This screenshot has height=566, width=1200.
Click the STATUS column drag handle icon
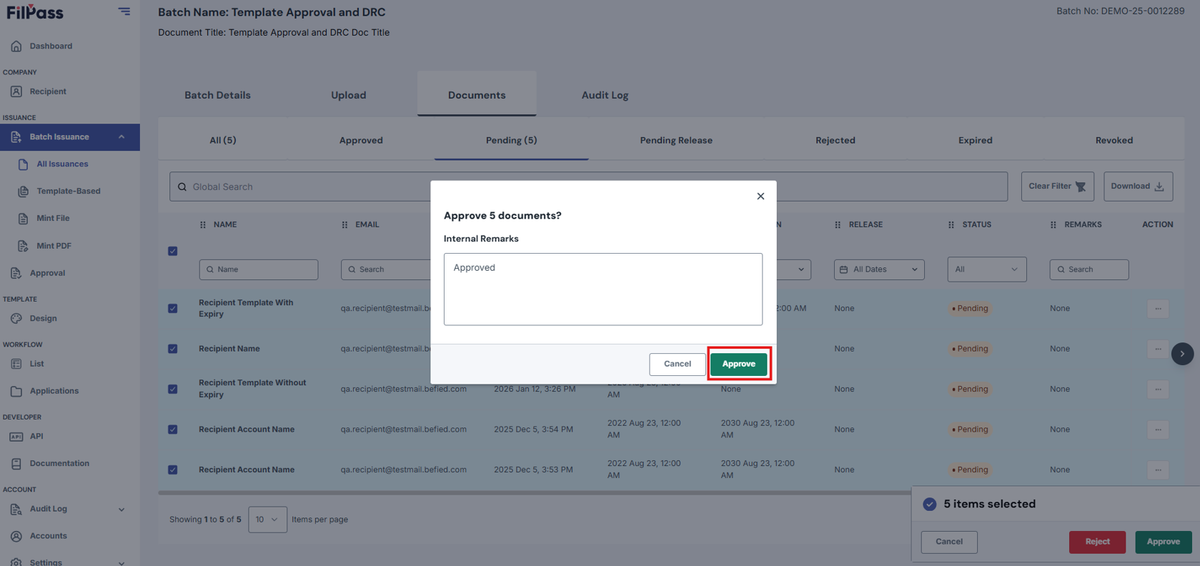coord(952,225)
